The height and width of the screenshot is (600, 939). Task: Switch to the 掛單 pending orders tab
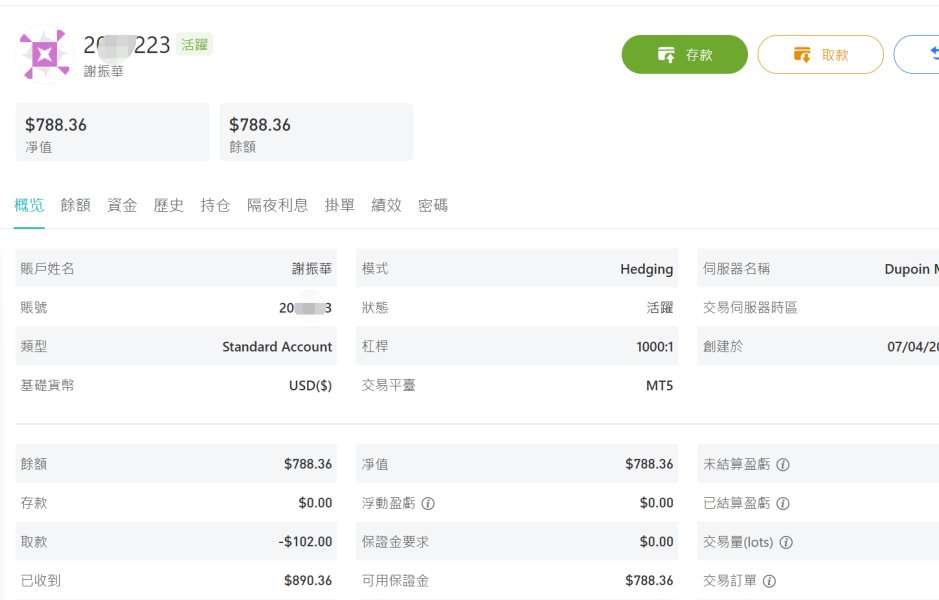point(340,205)
